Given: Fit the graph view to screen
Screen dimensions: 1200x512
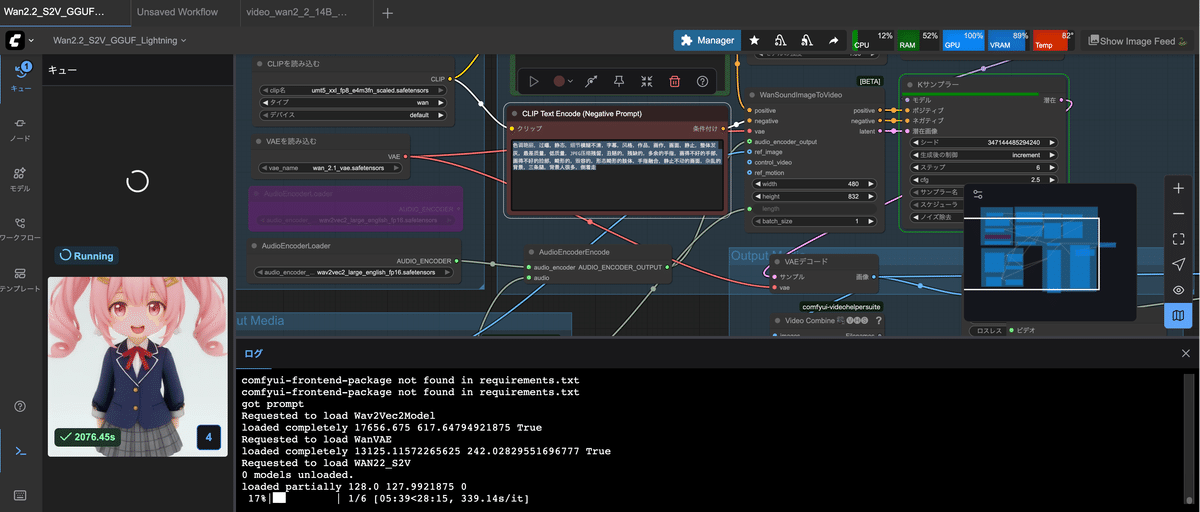Looking at the screenshot, I should click(1179, 239).
